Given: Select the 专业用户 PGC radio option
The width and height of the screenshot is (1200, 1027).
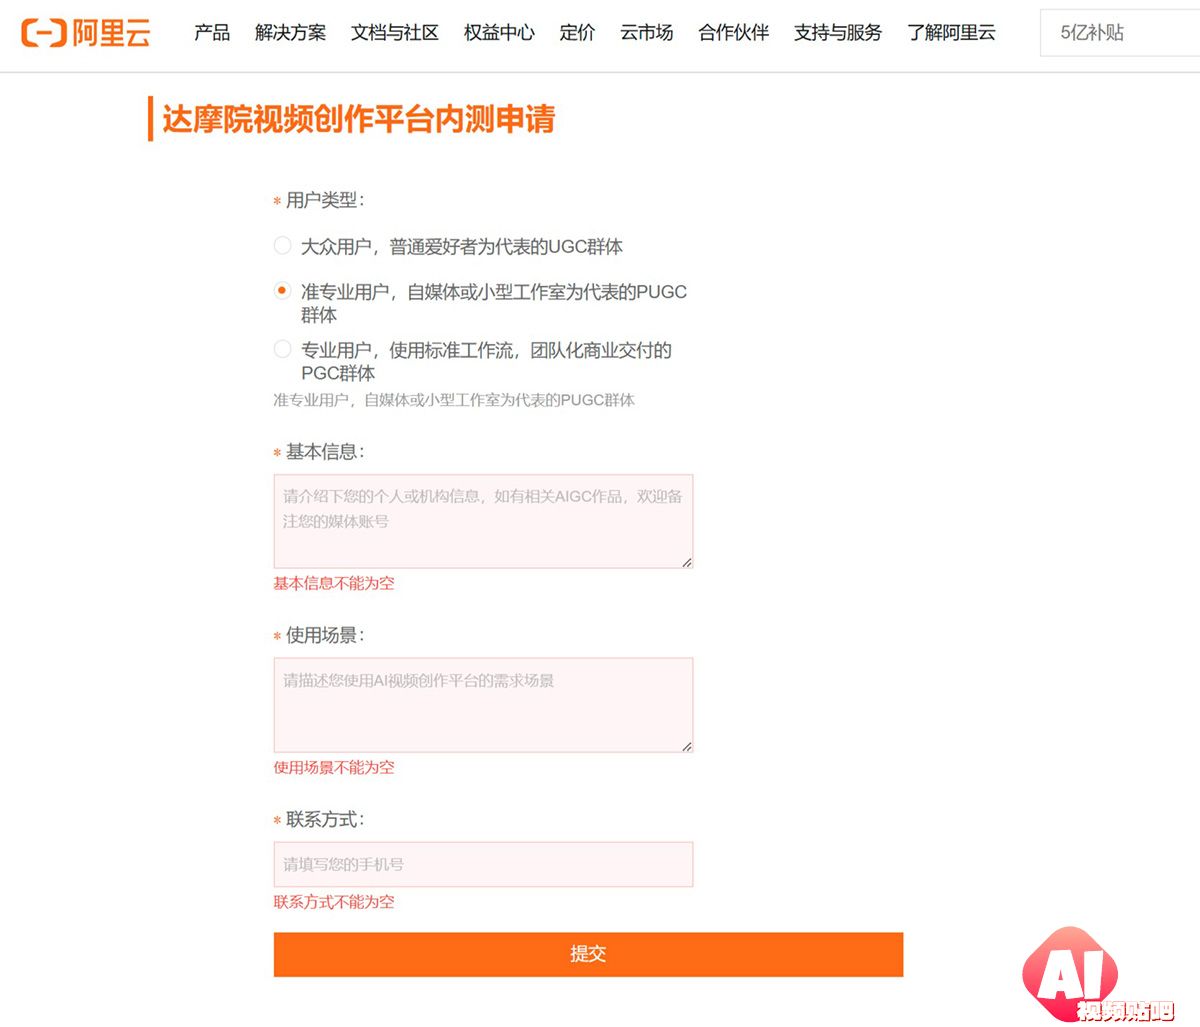Looking at the screenshot, I should tap(283, 349).
